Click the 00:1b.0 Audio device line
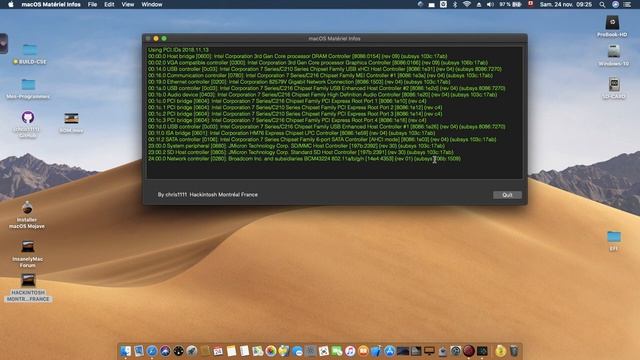This screenshot has height=360, width=640. (x=322, y=95)
